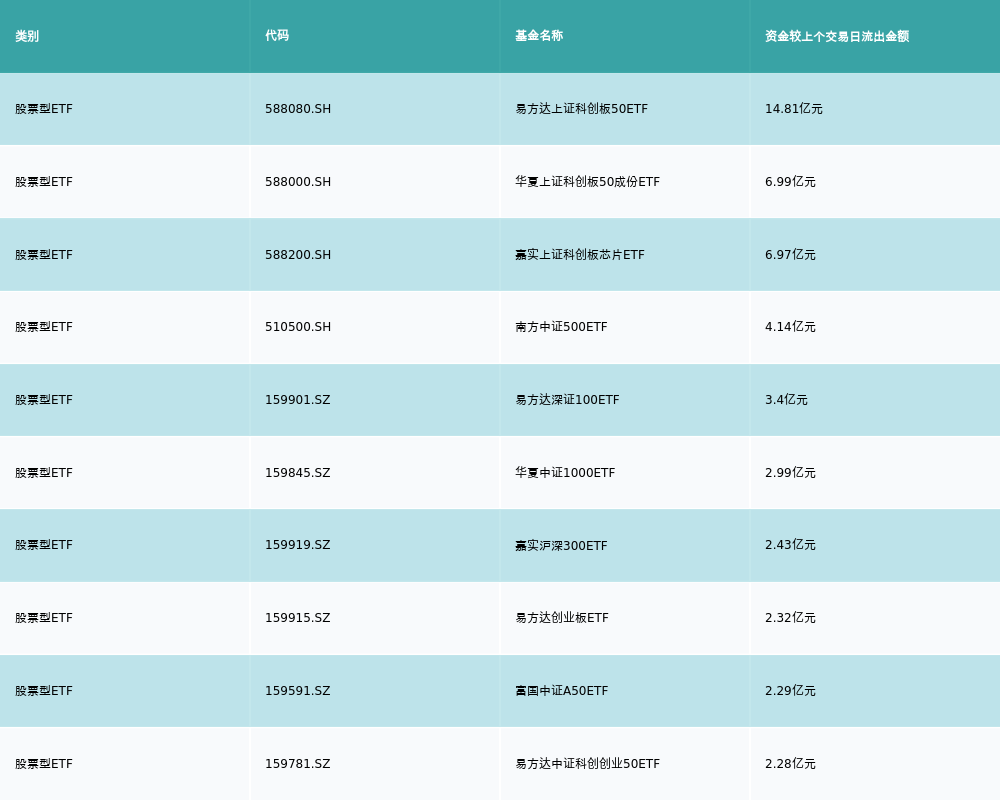Click the 类别 column header
1000x800 pixels.
27,36
